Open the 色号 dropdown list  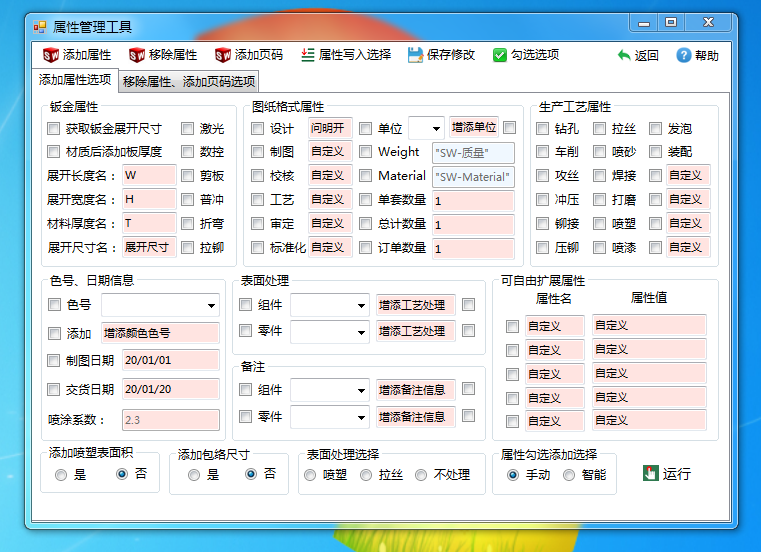tap(161, 305)
